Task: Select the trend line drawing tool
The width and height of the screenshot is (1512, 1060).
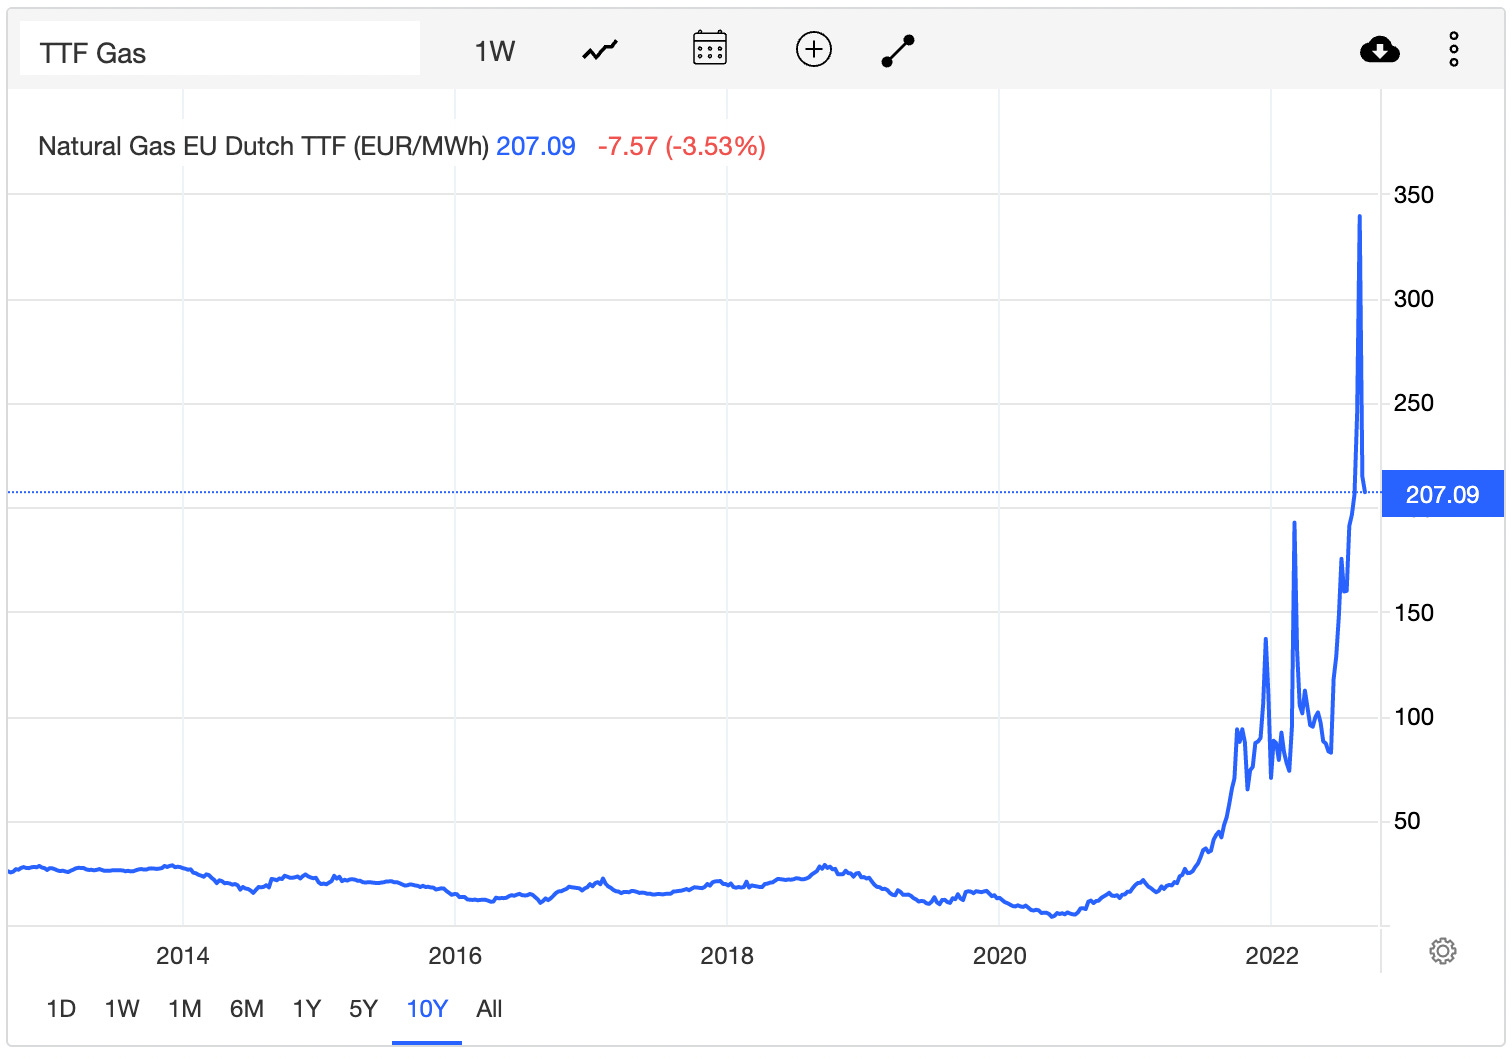Action: click(x=898, y=50)
